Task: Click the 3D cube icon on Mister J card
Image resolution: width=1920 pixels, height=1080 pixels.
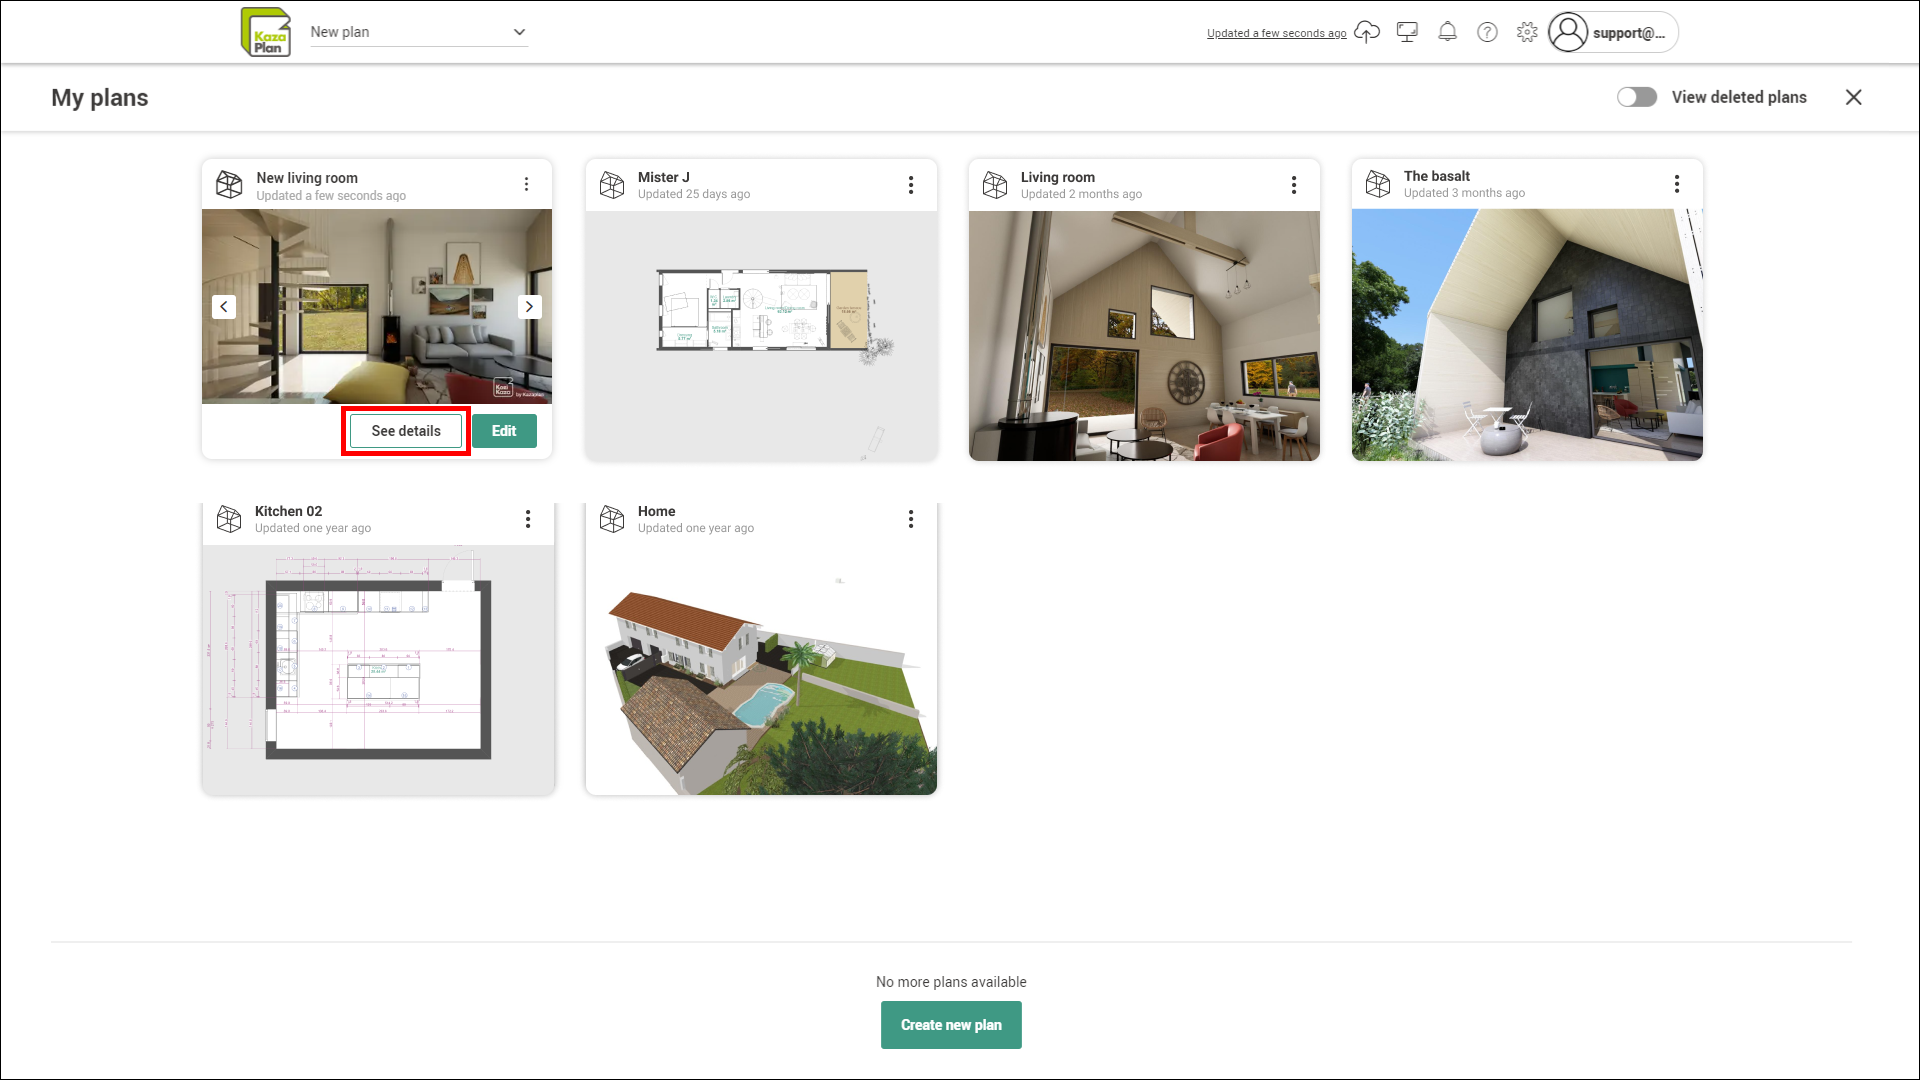Action: point(612,185)
